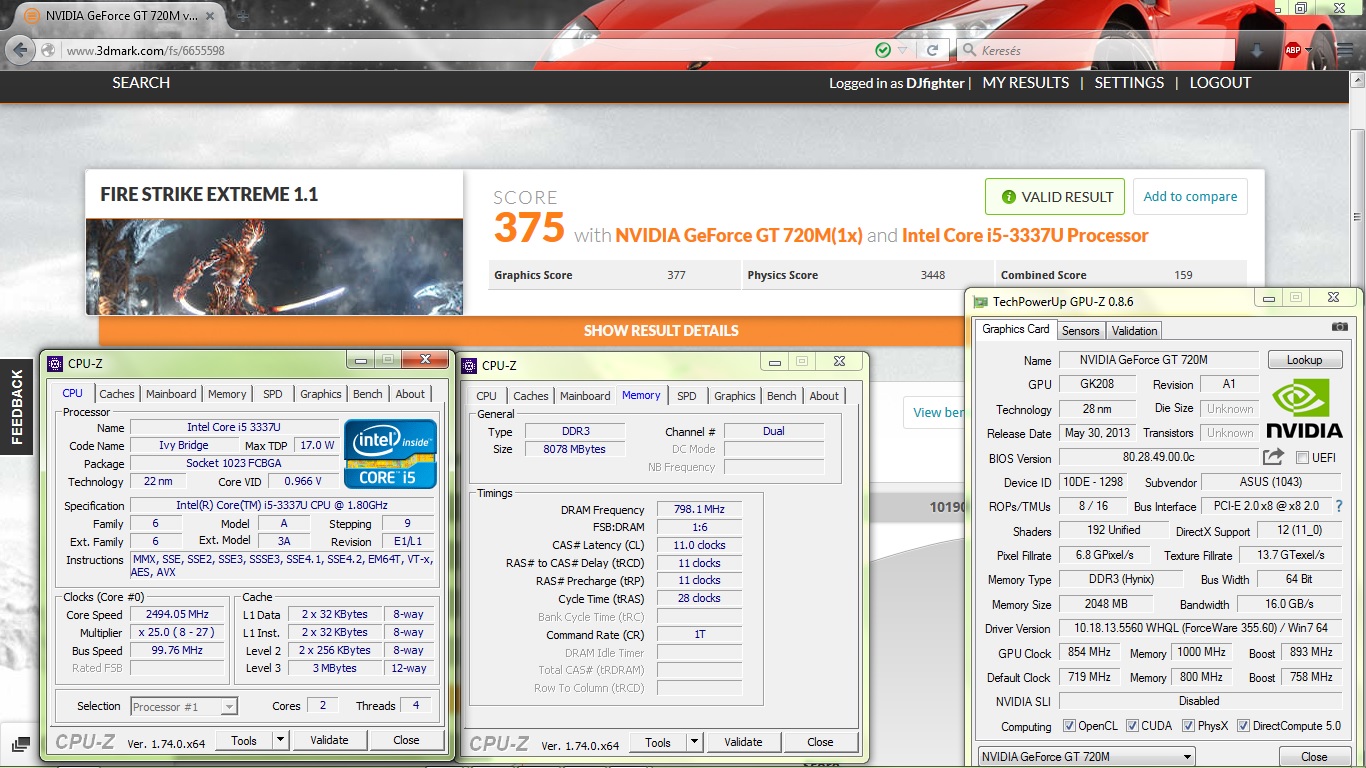Click the URL address field
Viewport: 1366px width, 768px height.
pos(465,50)
